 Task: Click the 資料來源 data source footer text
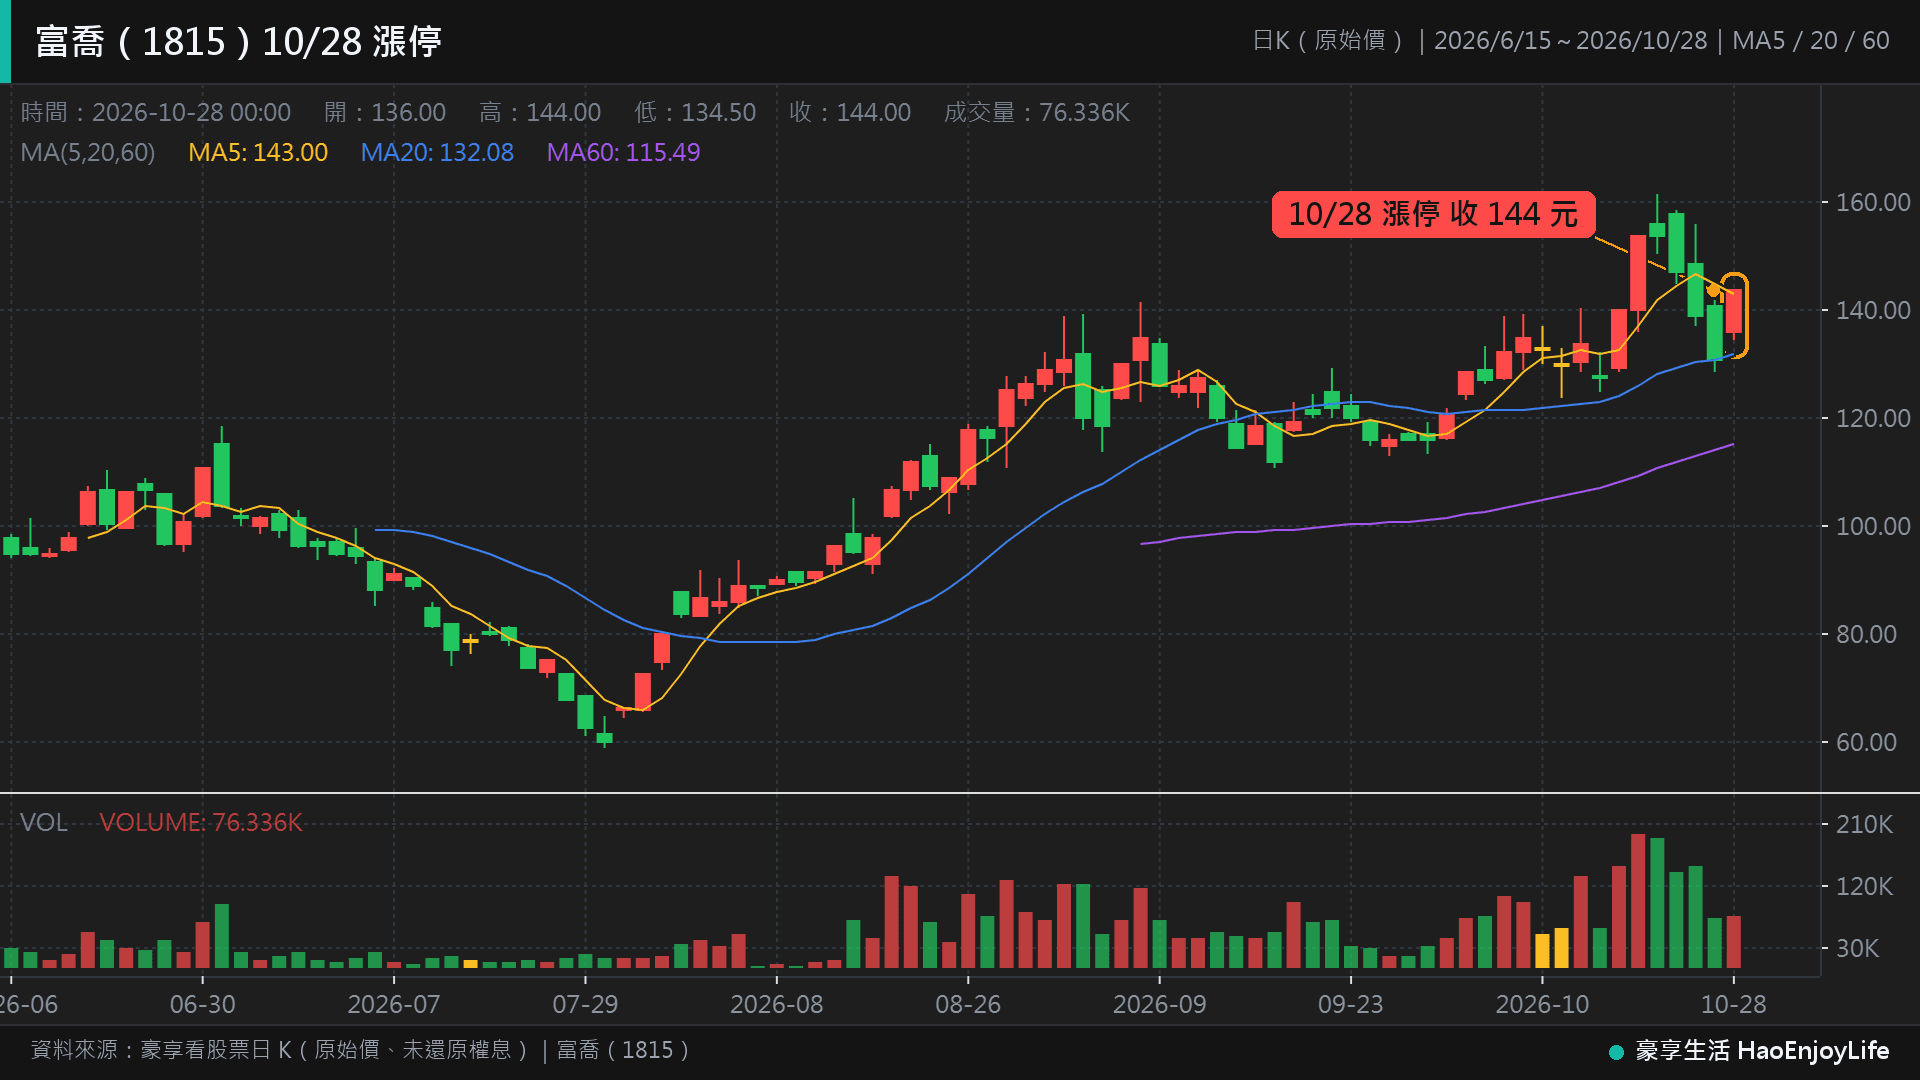coord(361,1050)
